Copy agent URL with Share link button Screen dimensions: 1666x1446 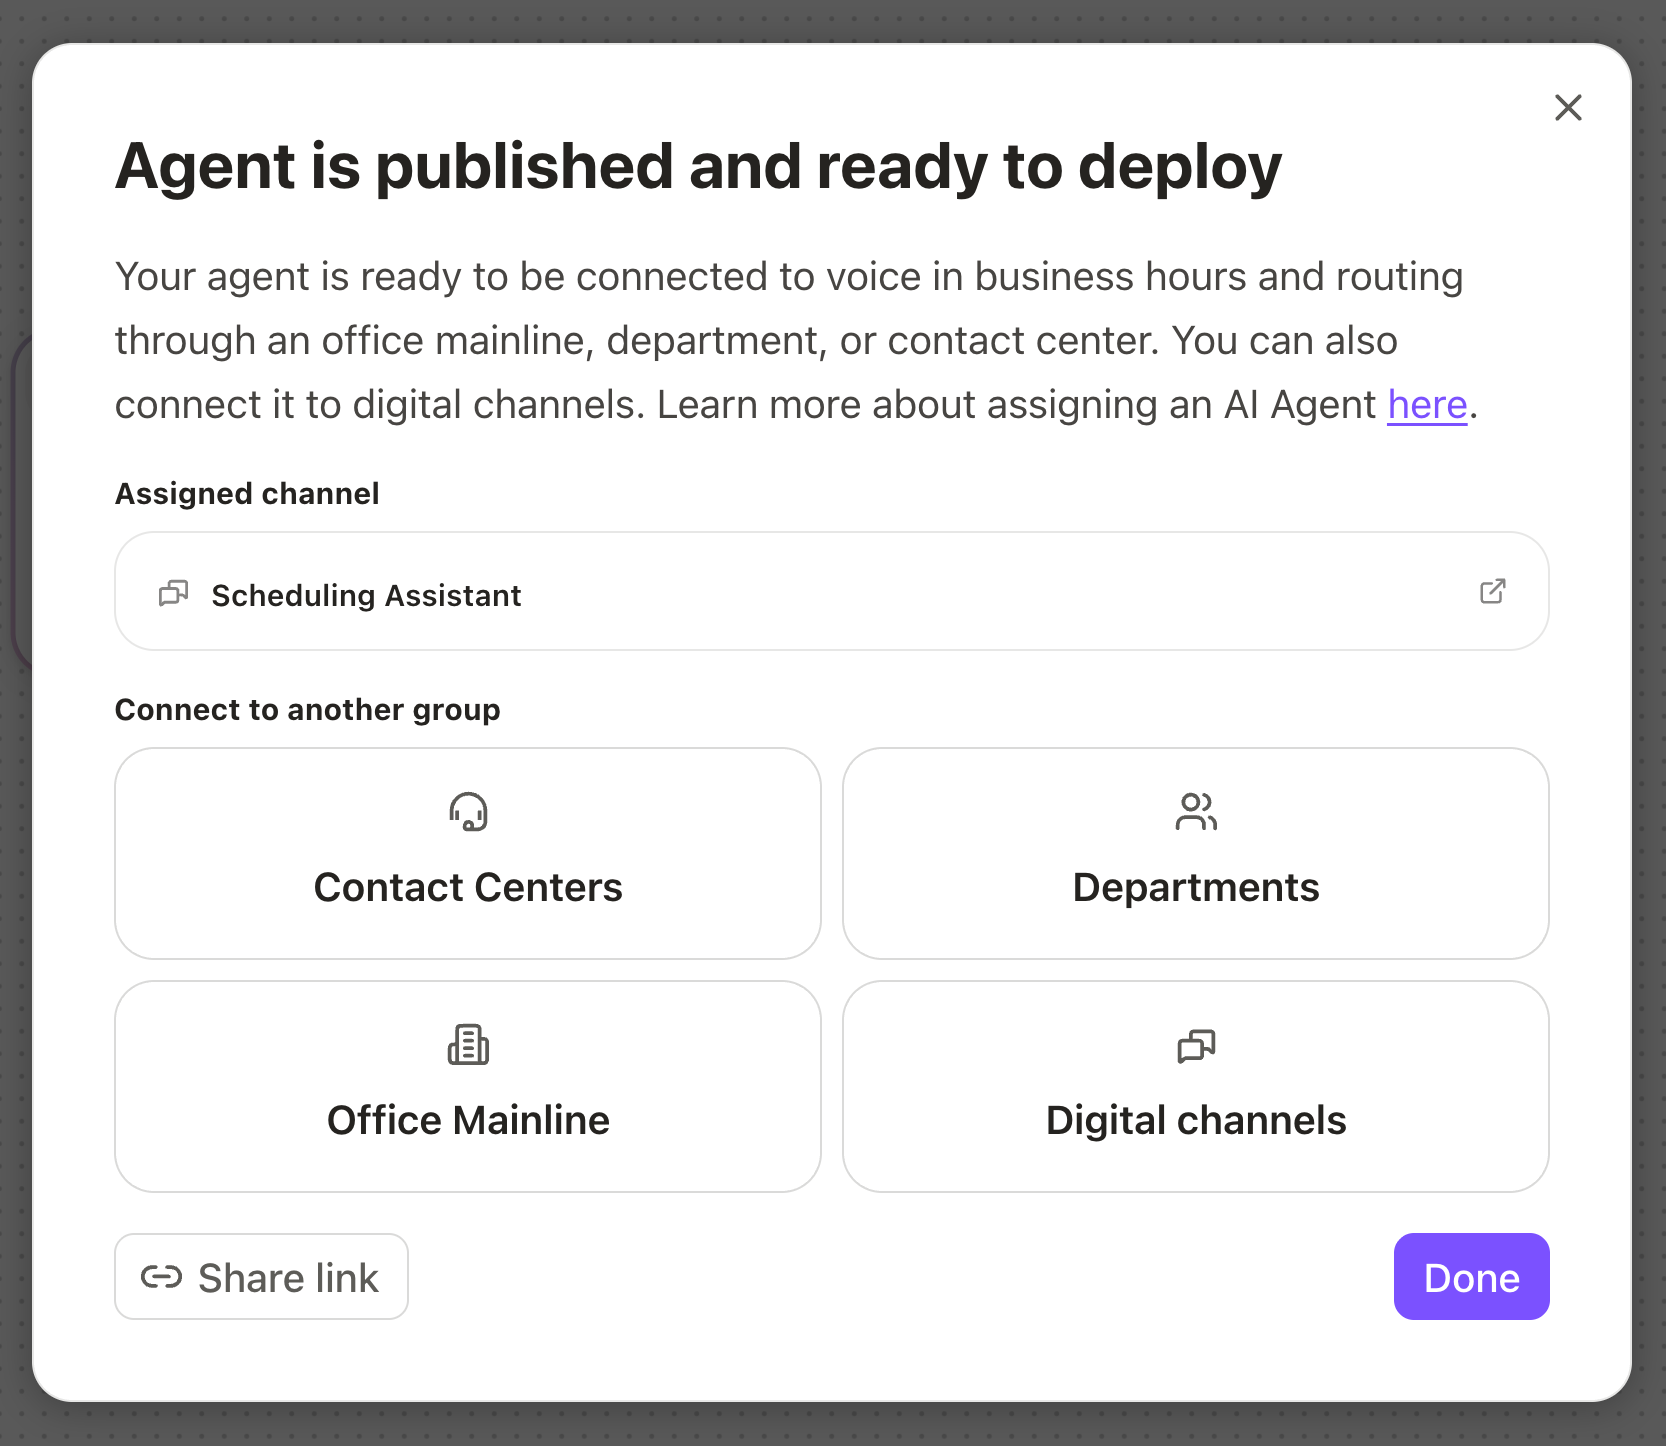262,1277
